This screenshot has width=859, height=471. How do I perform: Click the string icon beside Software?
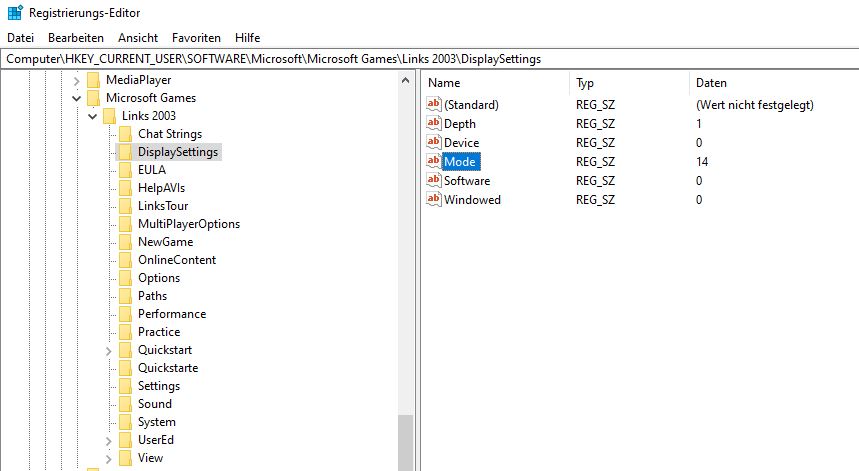[433, 180]
